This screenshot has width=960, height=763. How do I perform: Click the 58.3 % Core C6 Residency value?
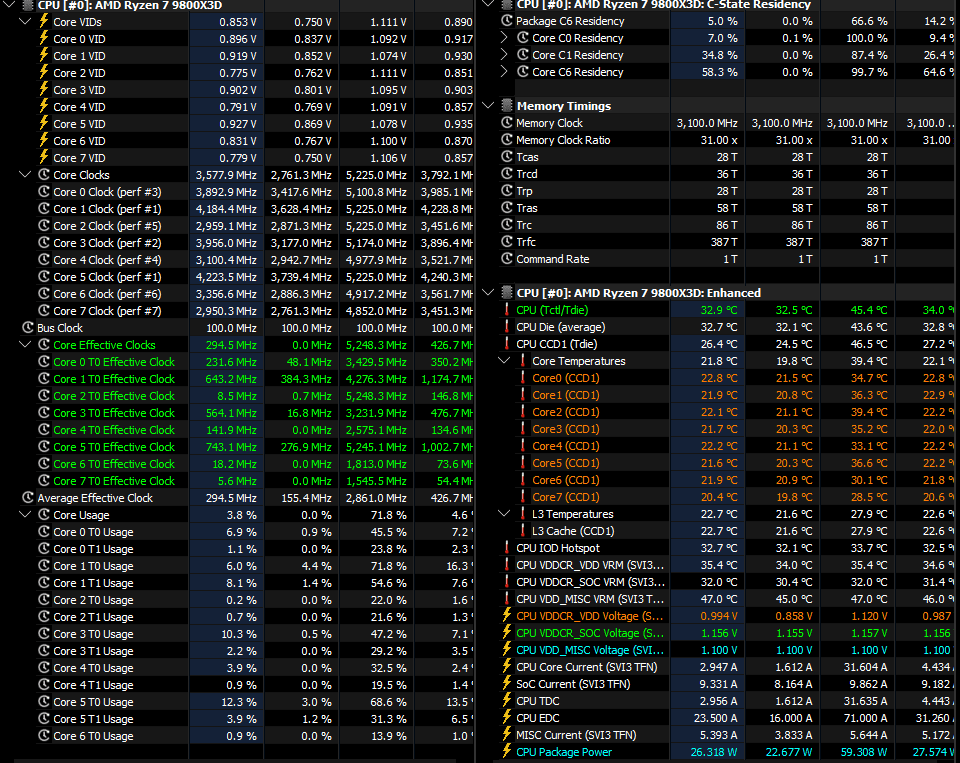(719, 72)
